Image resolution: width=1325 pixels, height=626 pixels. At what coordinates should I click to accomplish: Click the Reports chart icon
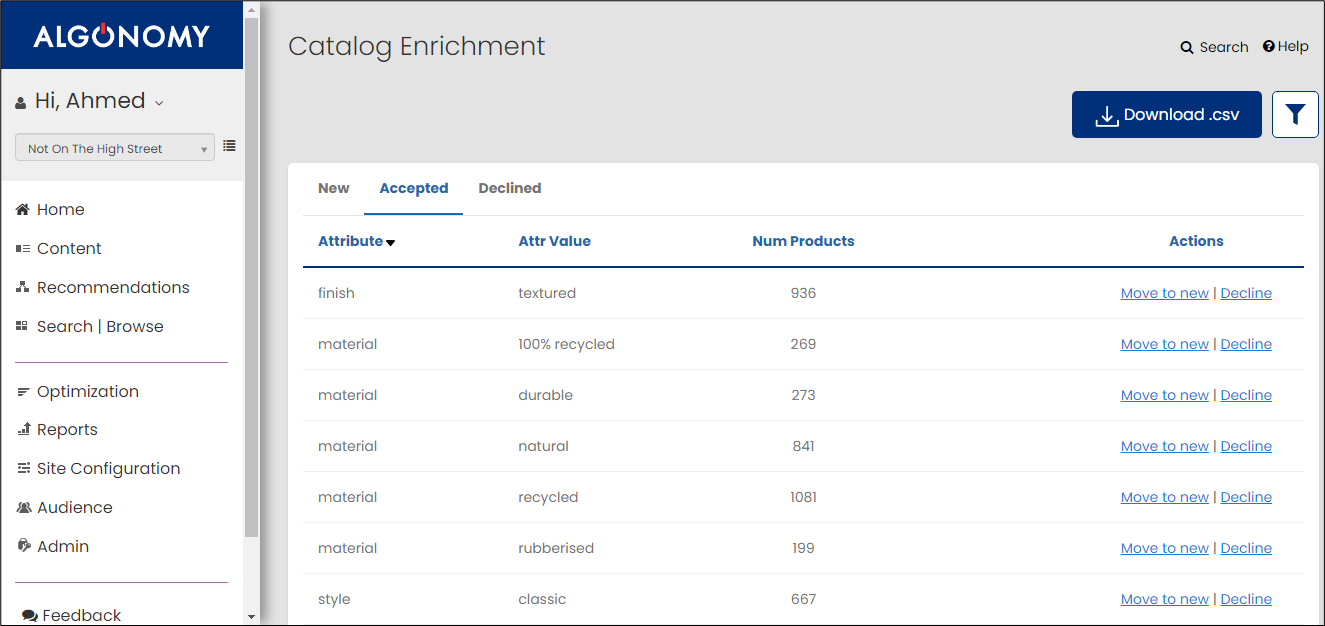[22, 430]
